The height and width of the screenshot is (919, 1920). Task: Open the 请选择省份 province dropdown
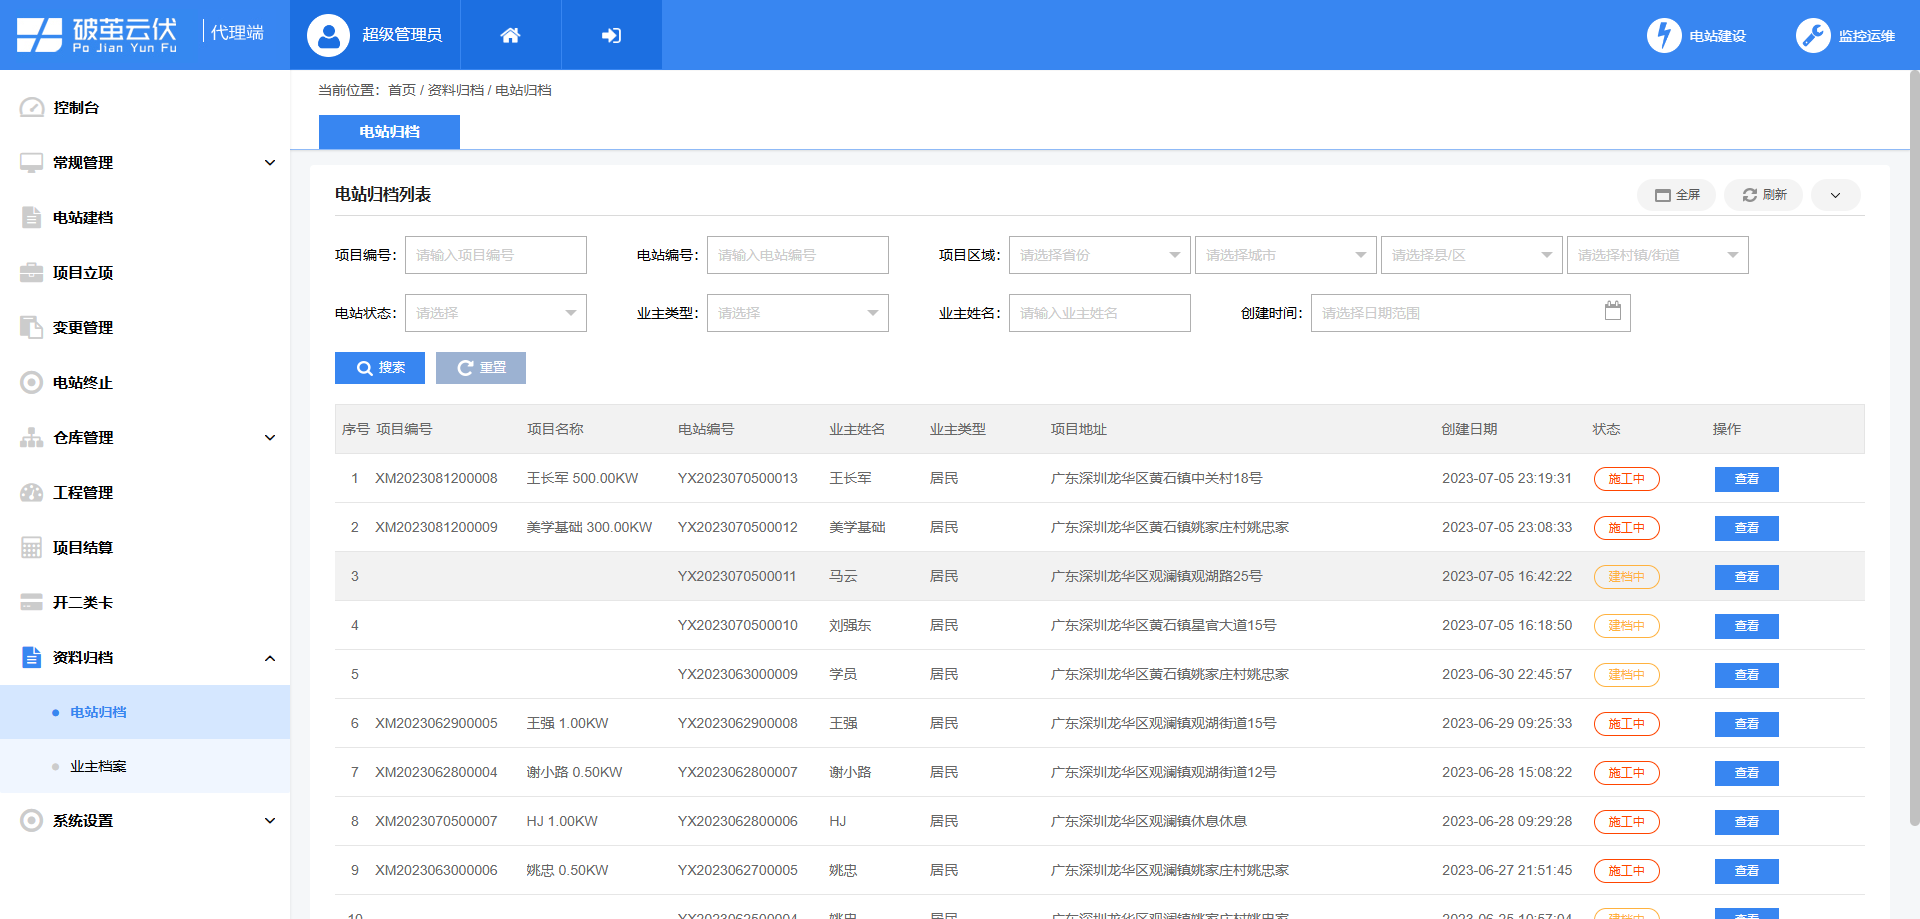click(x=1097, y=255)
